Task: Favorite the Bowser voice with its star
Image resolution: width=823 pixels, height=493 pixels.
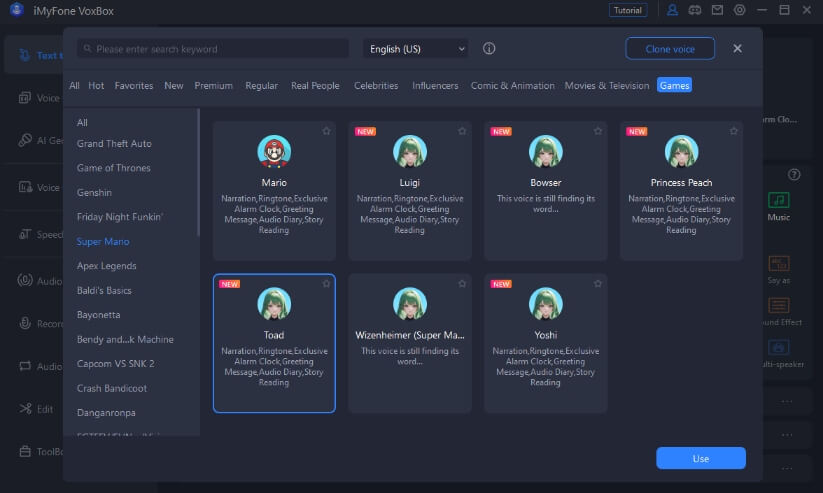Action: [598, 131]
